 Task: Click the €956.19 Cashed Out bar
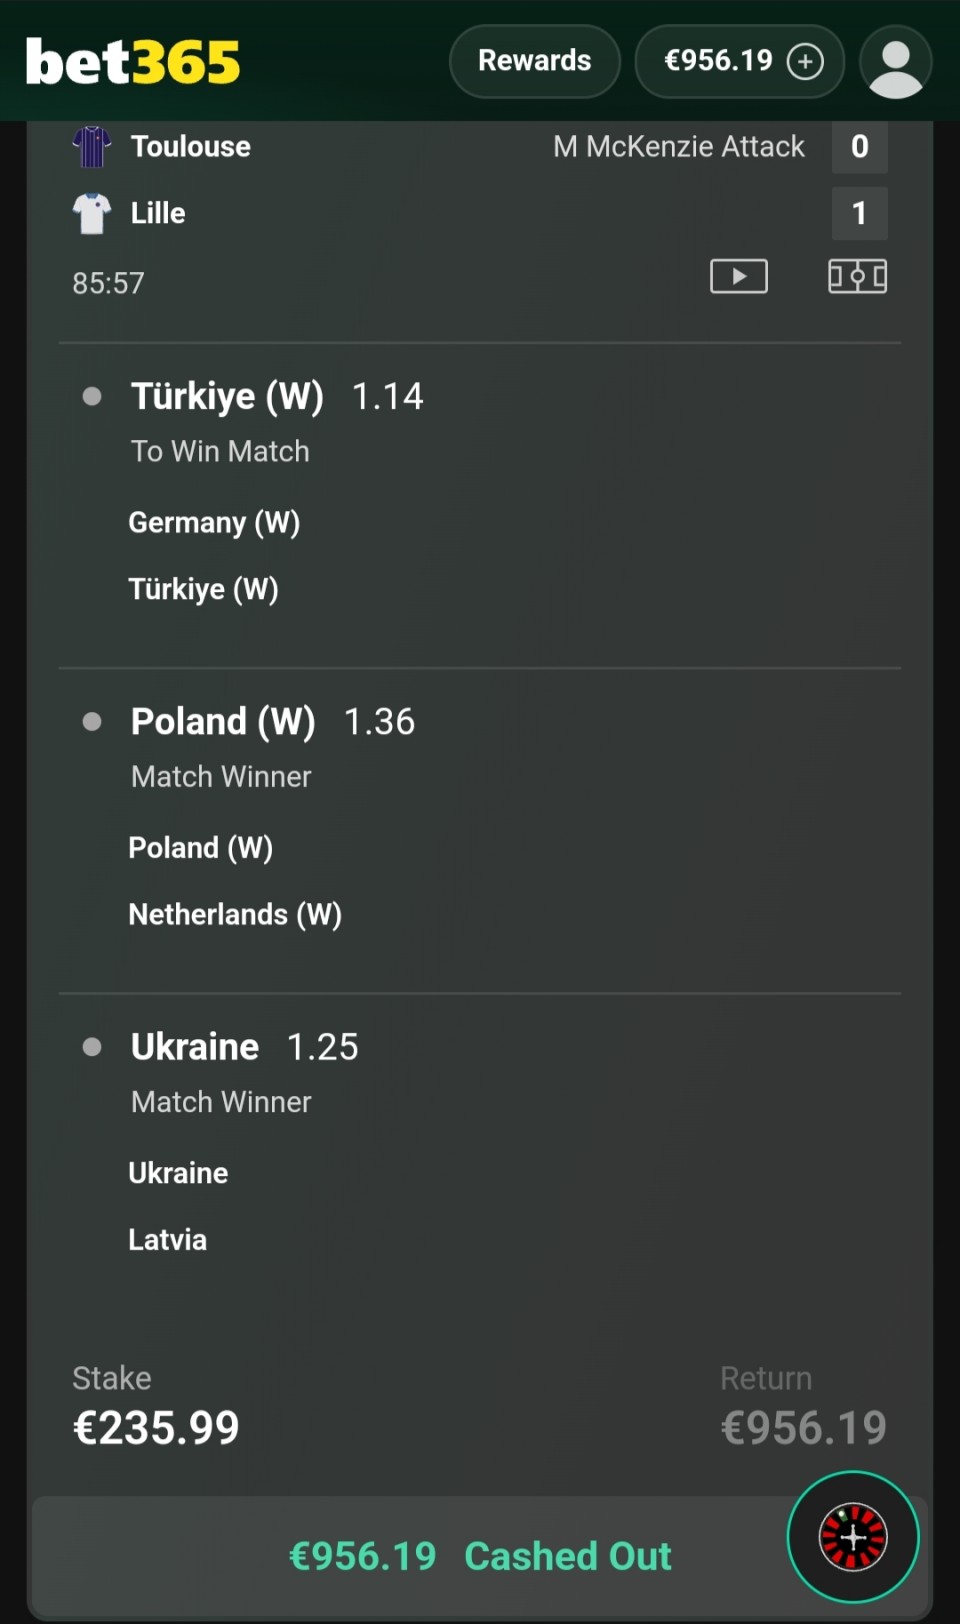point(480,1556)
